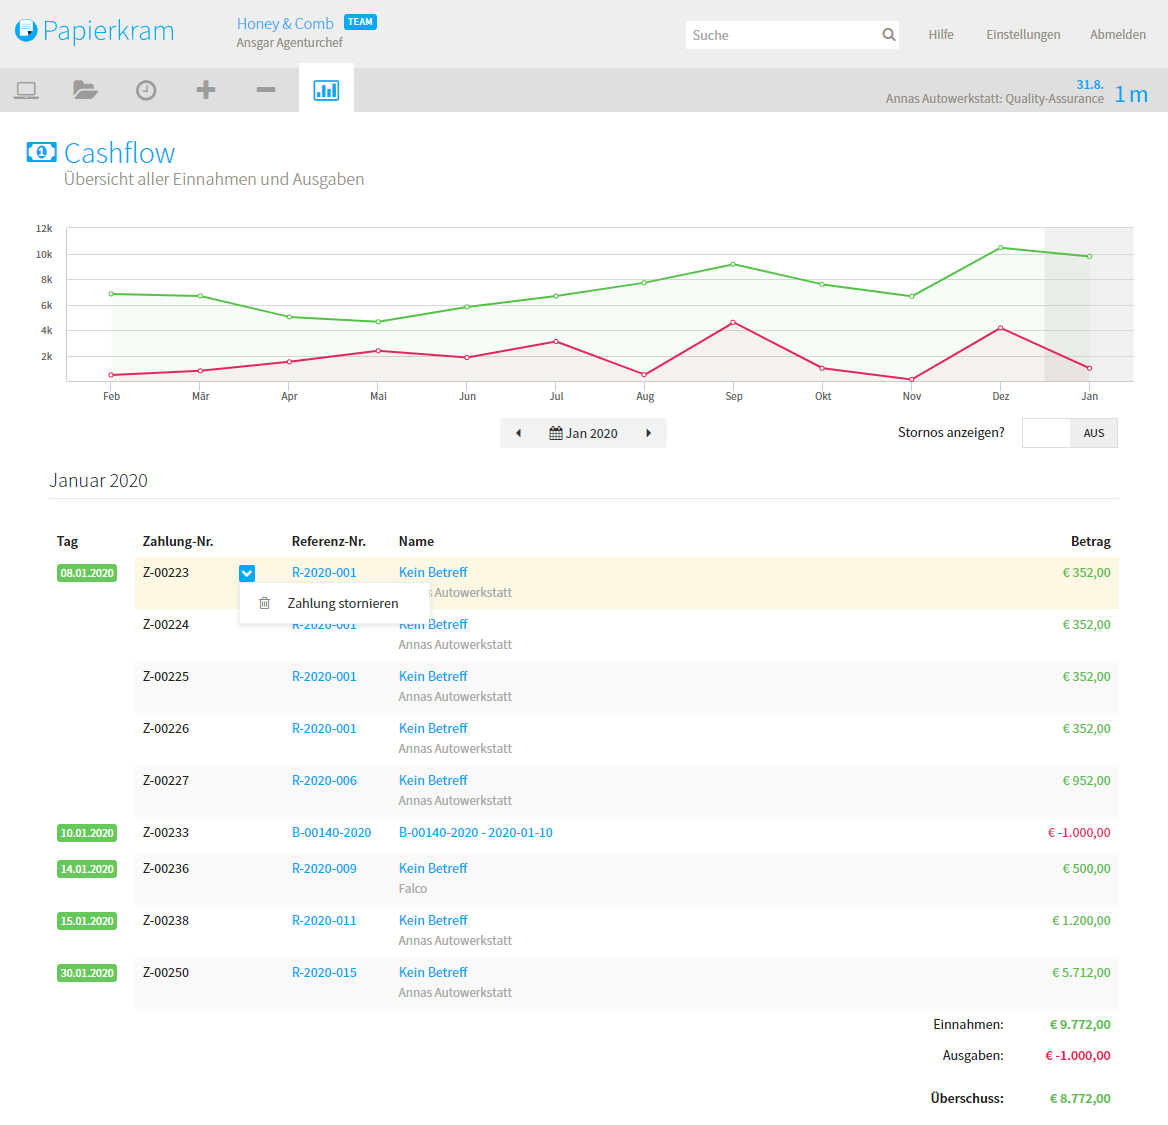
Task: Open the B-00140-2020 - 2020-01-10 entry
Action: [x=475, y=833]
